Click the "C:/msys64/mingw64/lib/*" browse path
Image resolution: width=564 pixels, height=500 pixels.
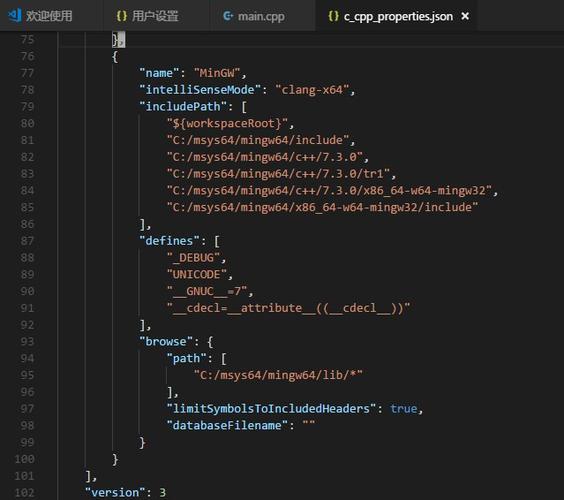click(x=278, y=375)
